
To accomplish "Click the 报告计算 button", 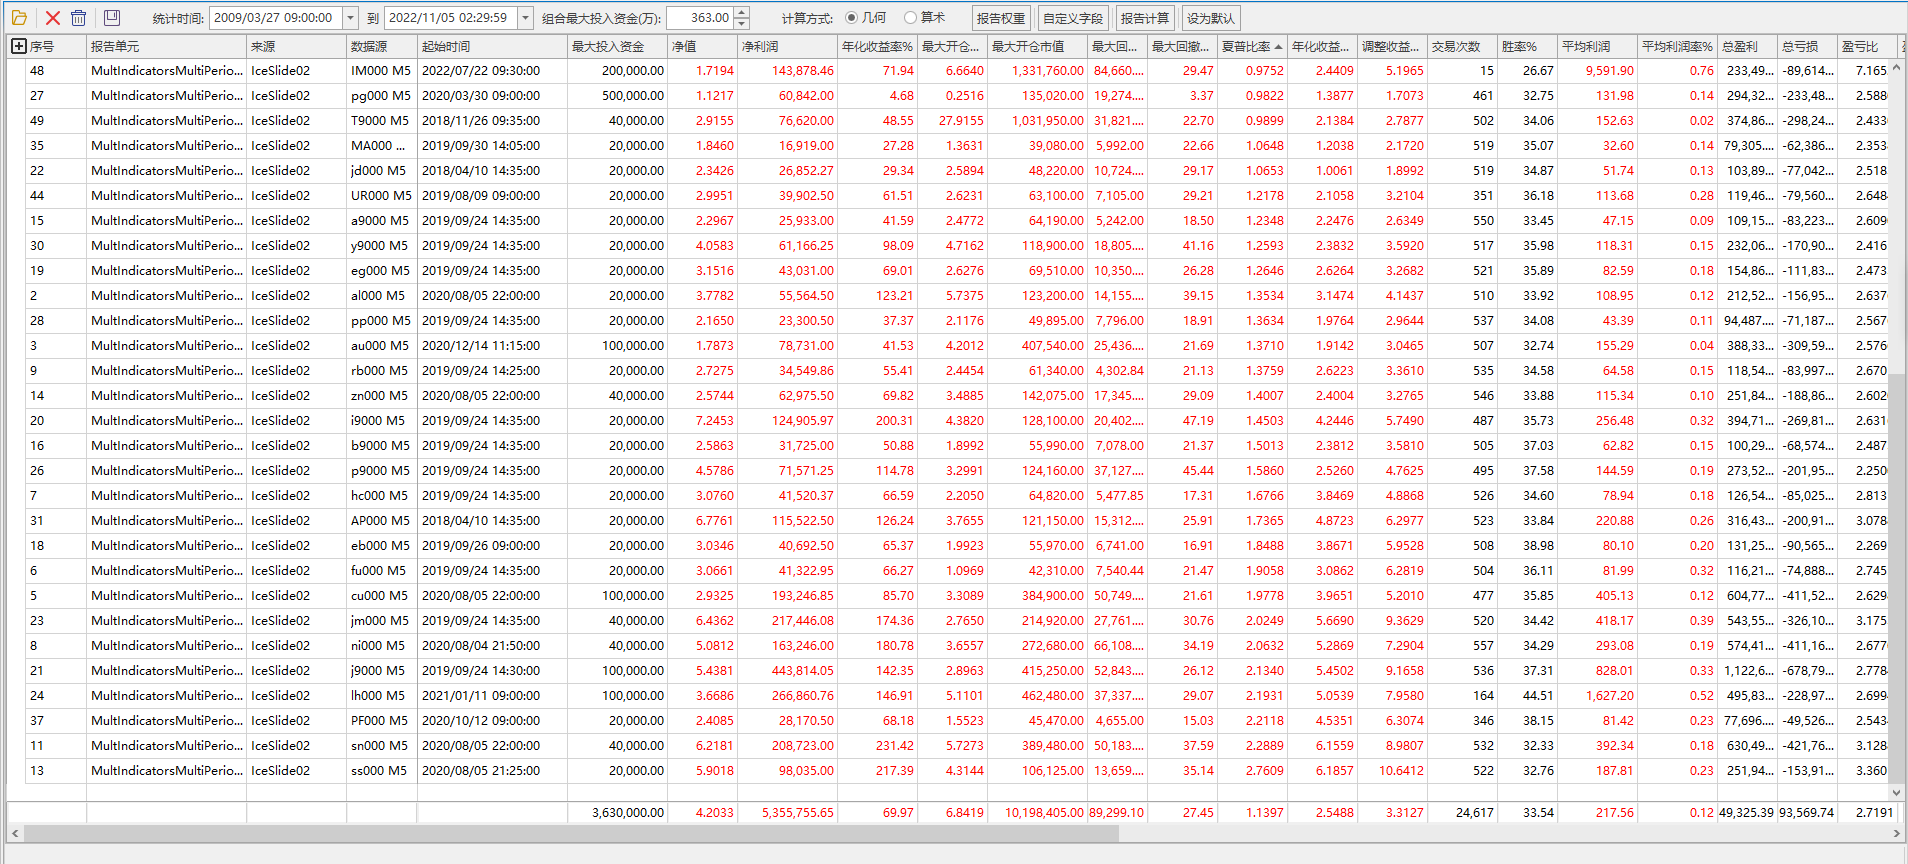I will 1144,18.
